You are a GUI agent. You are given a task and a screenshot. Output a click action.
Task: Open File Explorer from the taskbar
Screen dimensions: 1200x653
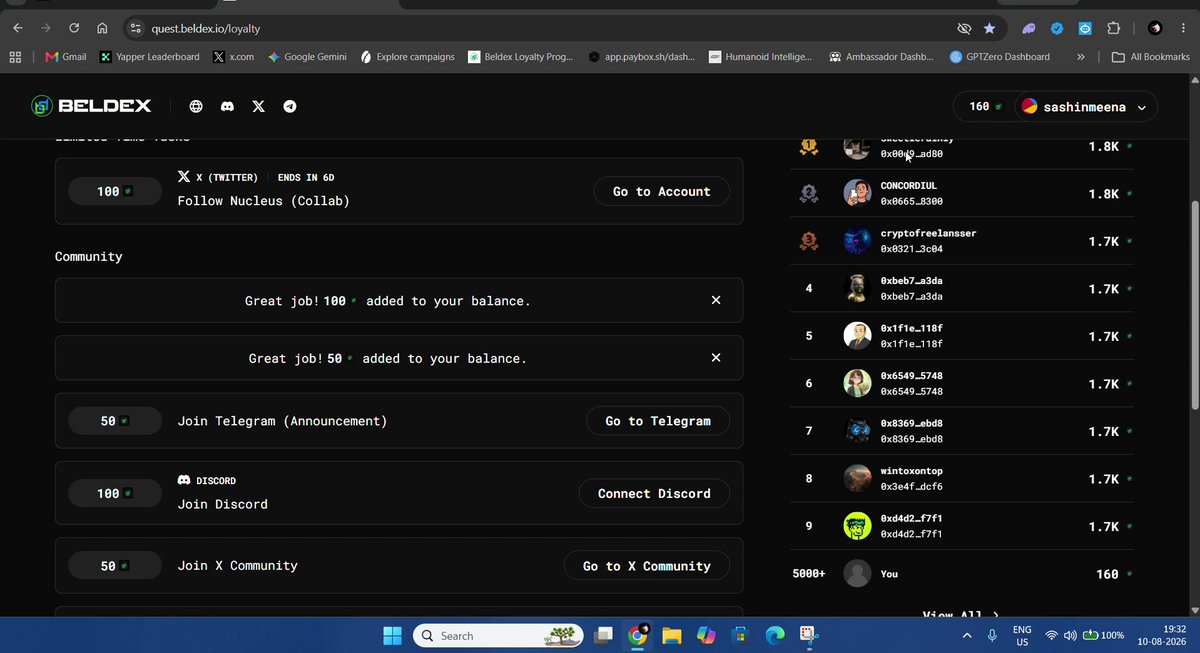click(671, 636)
